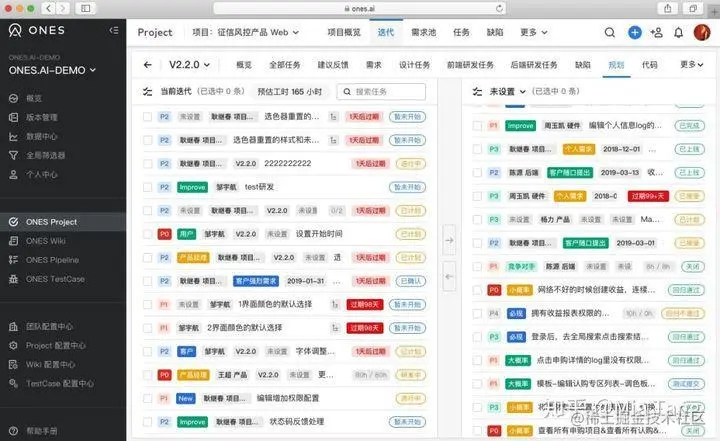Reload the ones.ai page
This screenshot has height=441, width=720.
499,8
